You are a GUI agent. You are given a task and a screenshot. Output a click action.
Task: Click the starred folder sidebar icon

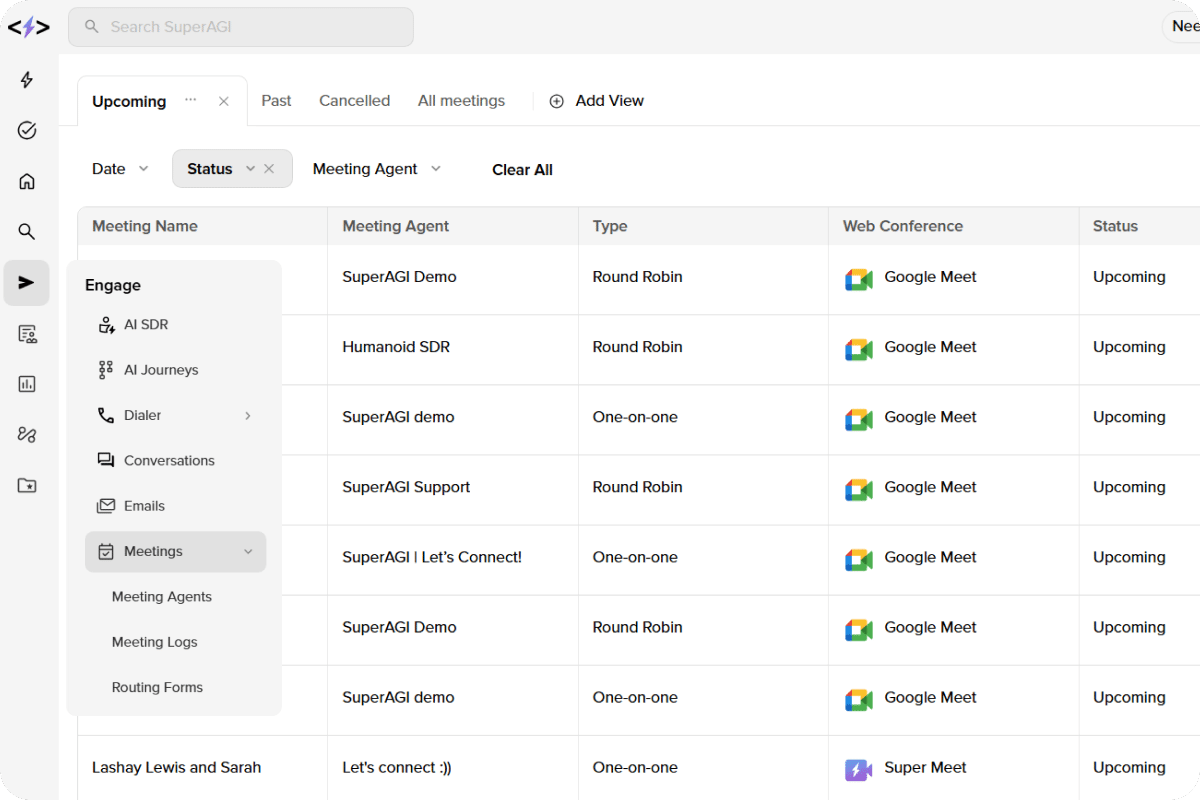point(27,485)
